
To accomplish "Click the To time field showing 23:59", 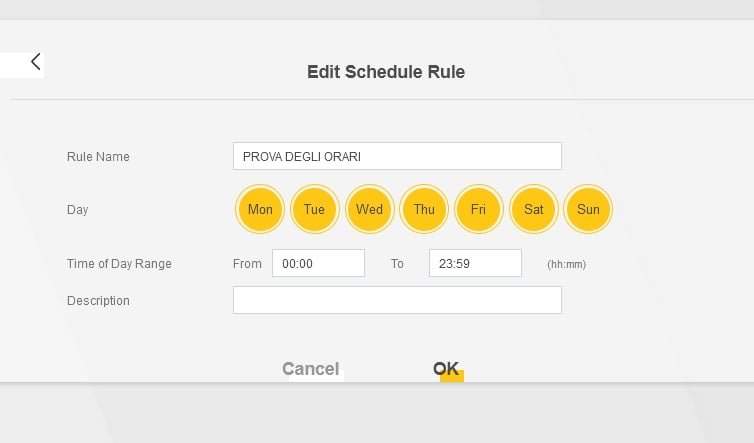I will click(475, 263).
